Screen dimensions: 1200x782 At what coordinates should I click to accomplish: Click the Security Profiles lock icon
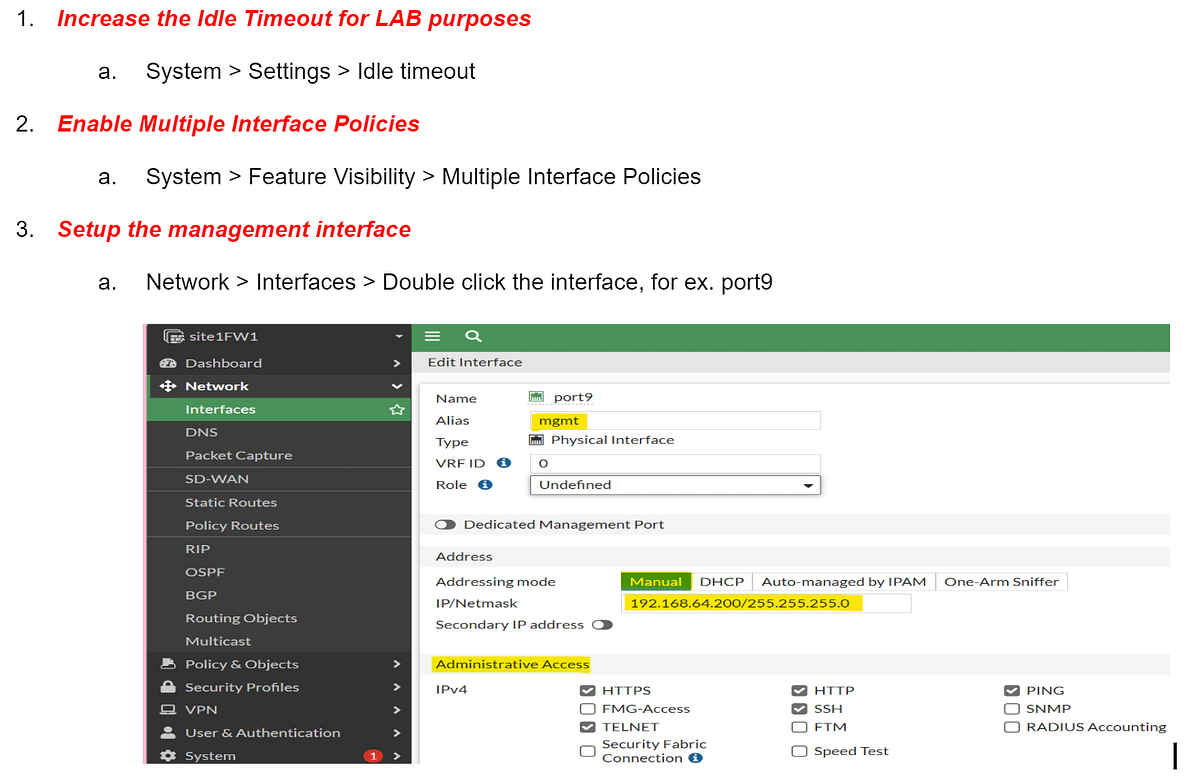[168, 687]
